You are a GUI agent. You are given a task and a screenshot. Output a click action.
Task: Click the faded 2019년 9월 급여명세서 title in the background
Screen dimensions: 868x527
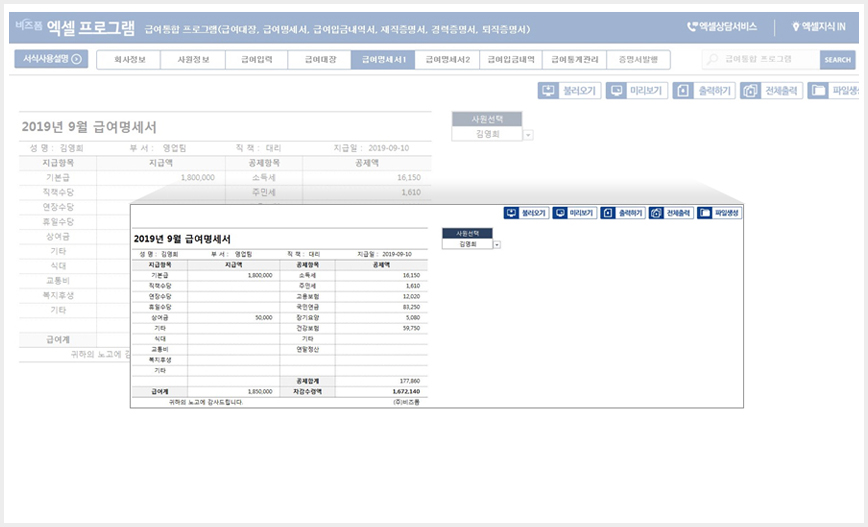[x=89, y=127]
